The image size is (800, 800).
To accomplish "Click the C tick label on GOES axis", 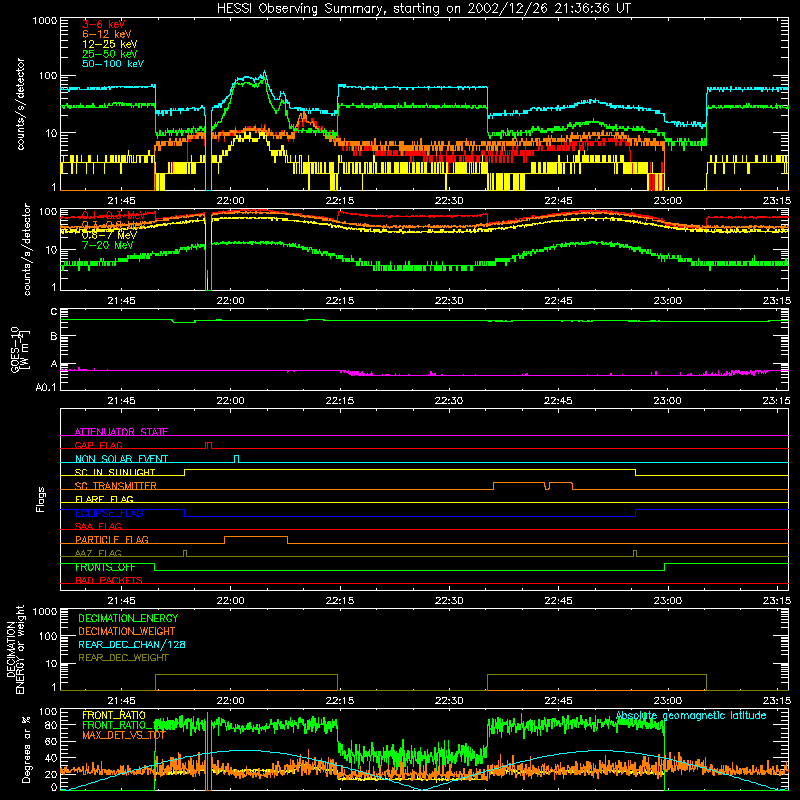I will click(54, 312).
